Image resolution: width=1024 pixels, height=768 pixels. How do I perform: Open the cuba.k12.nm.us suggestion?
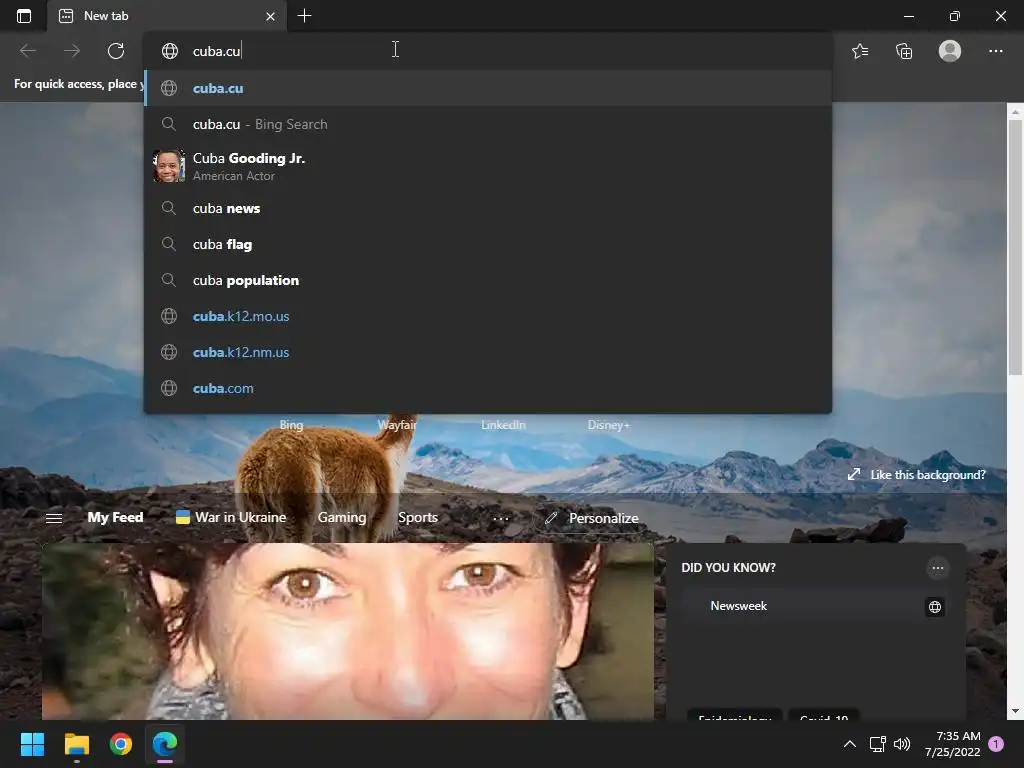pyautogui.click(x=487, y=352)
